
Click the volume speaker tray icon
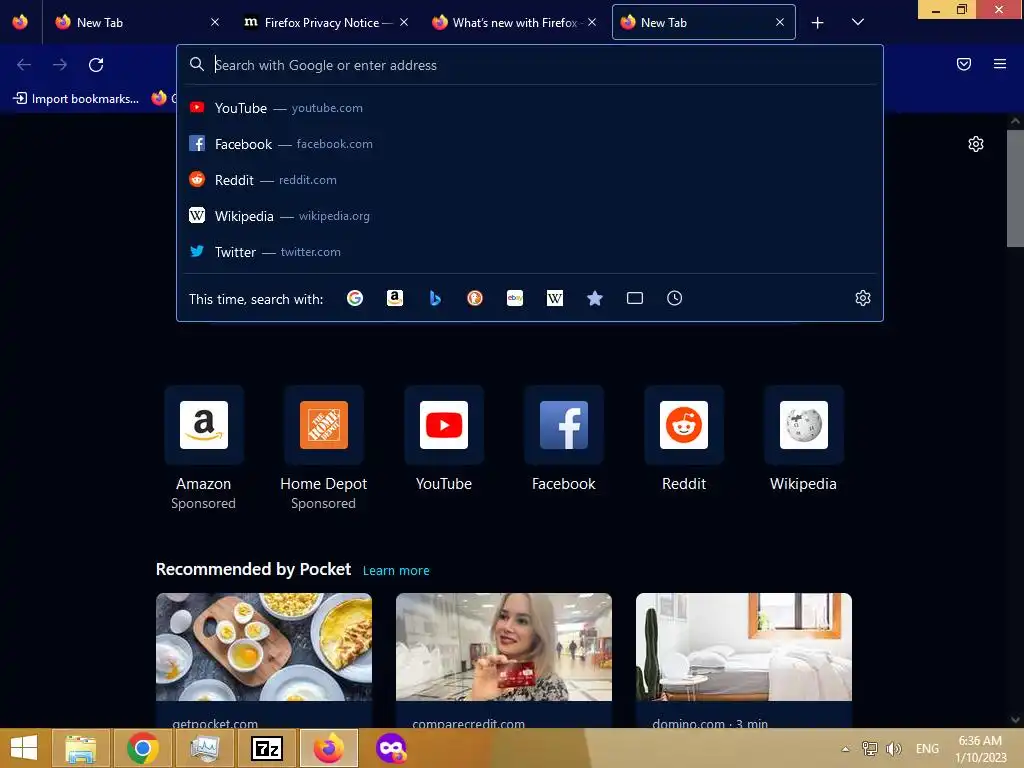click(x=894, y=748)
